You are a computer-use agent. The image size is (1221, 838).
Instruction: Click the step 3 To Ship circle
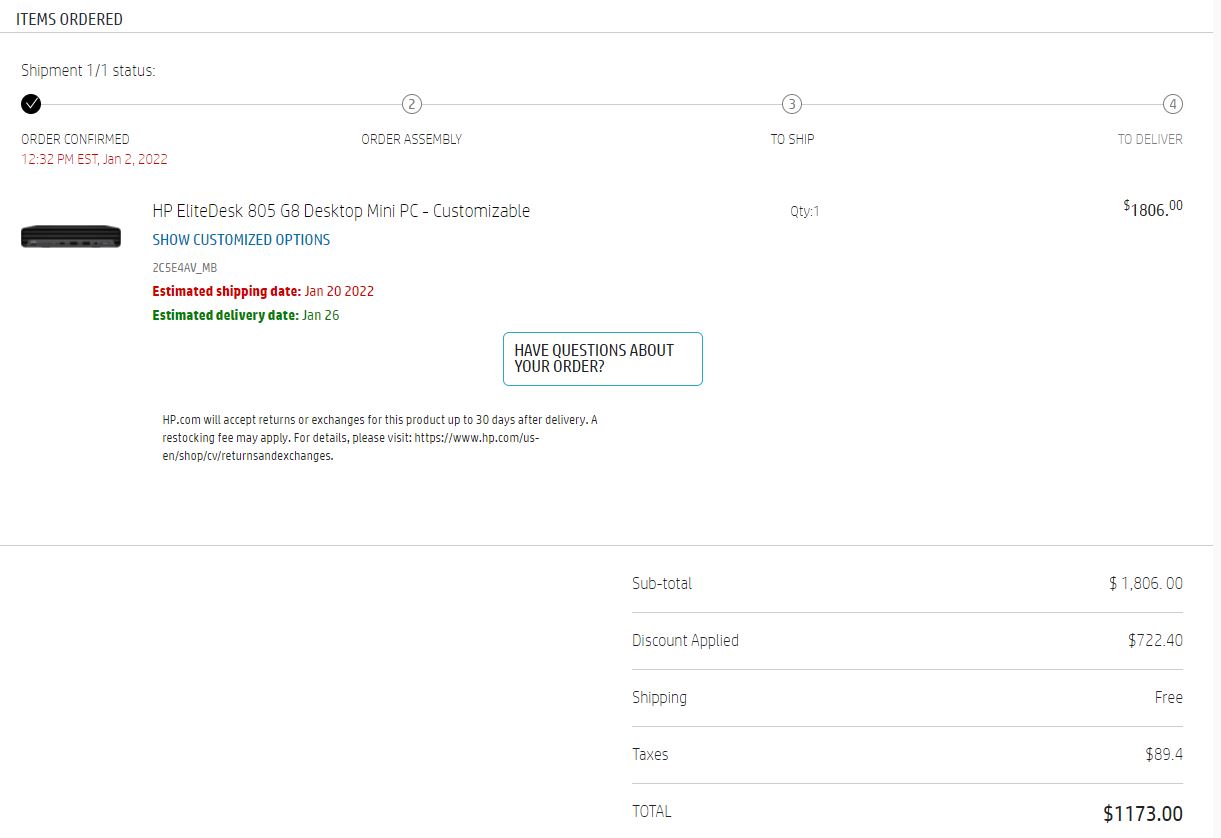[792, 104]
